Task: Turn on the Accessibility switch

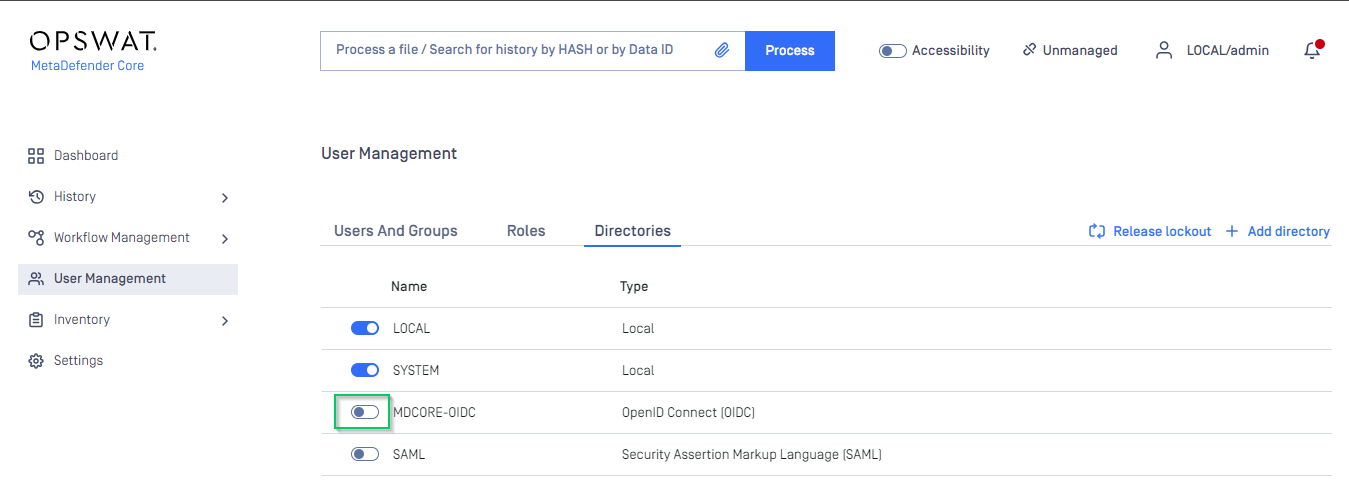Action: 893,51
